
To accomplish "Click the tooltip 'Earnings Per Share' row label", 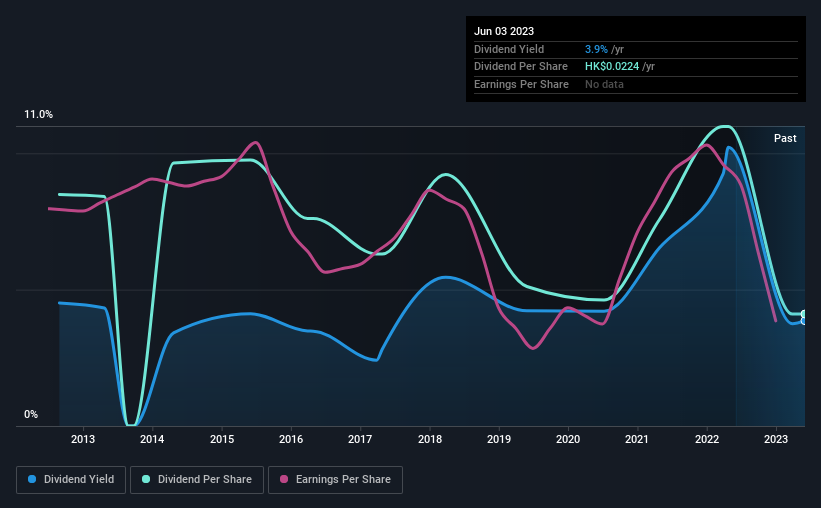I will (521, 84).
